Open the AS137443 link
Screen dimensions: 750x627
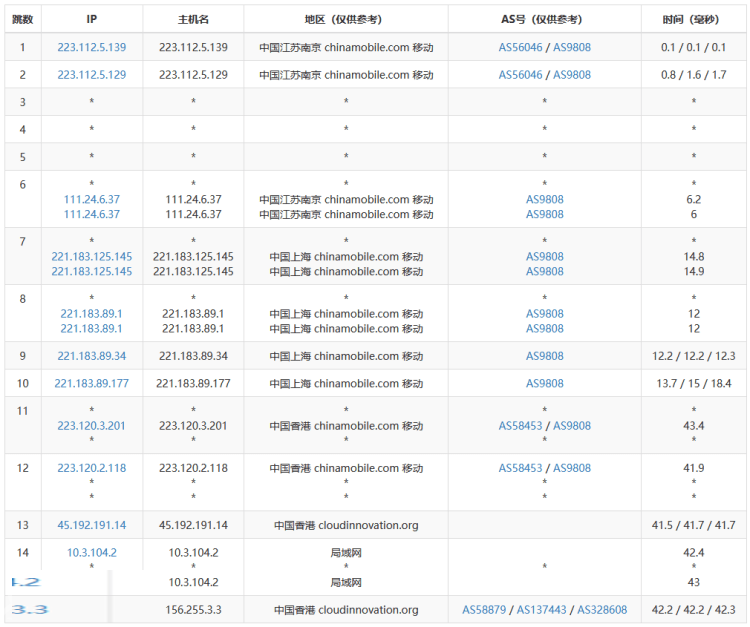(540, 610)
